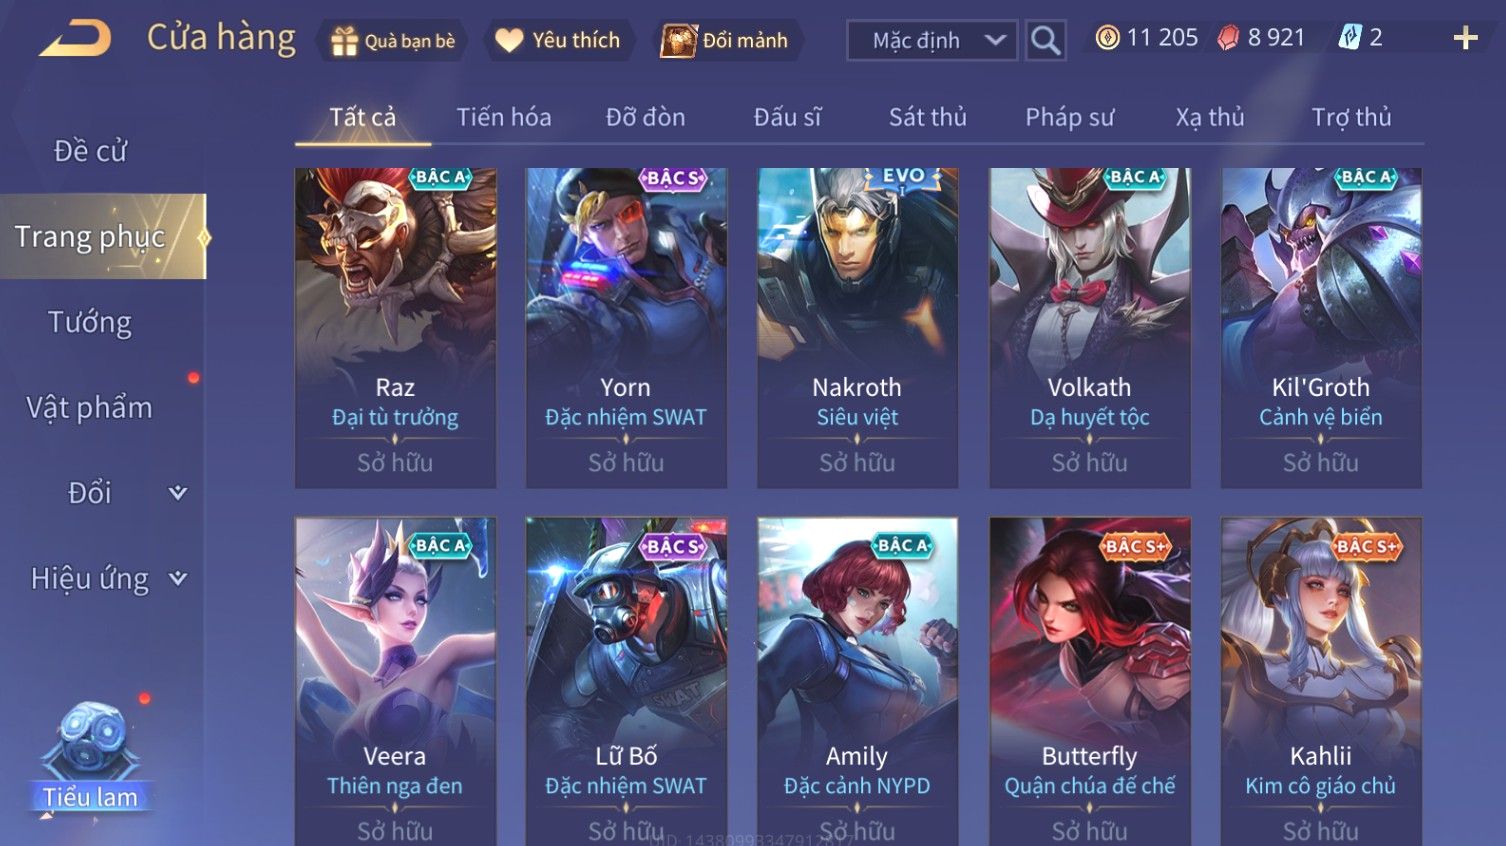Tap the blue ticket currency icon
1506x846 pixels.
point(1349,38)
